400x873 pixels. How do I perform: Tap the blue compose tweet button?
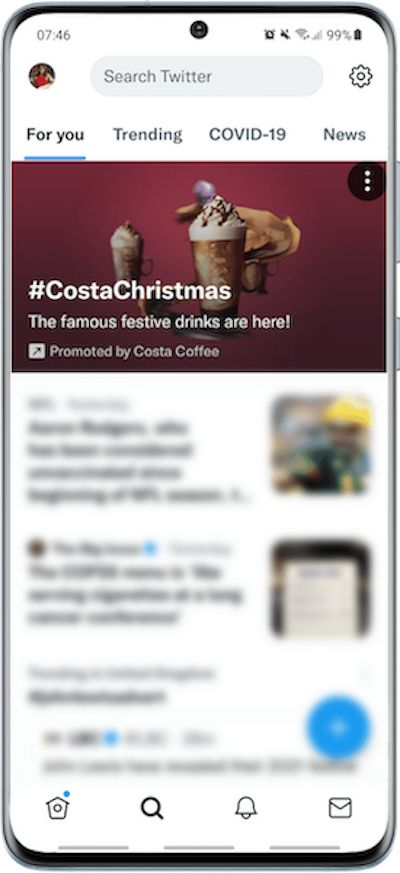[x=338, y=728]
